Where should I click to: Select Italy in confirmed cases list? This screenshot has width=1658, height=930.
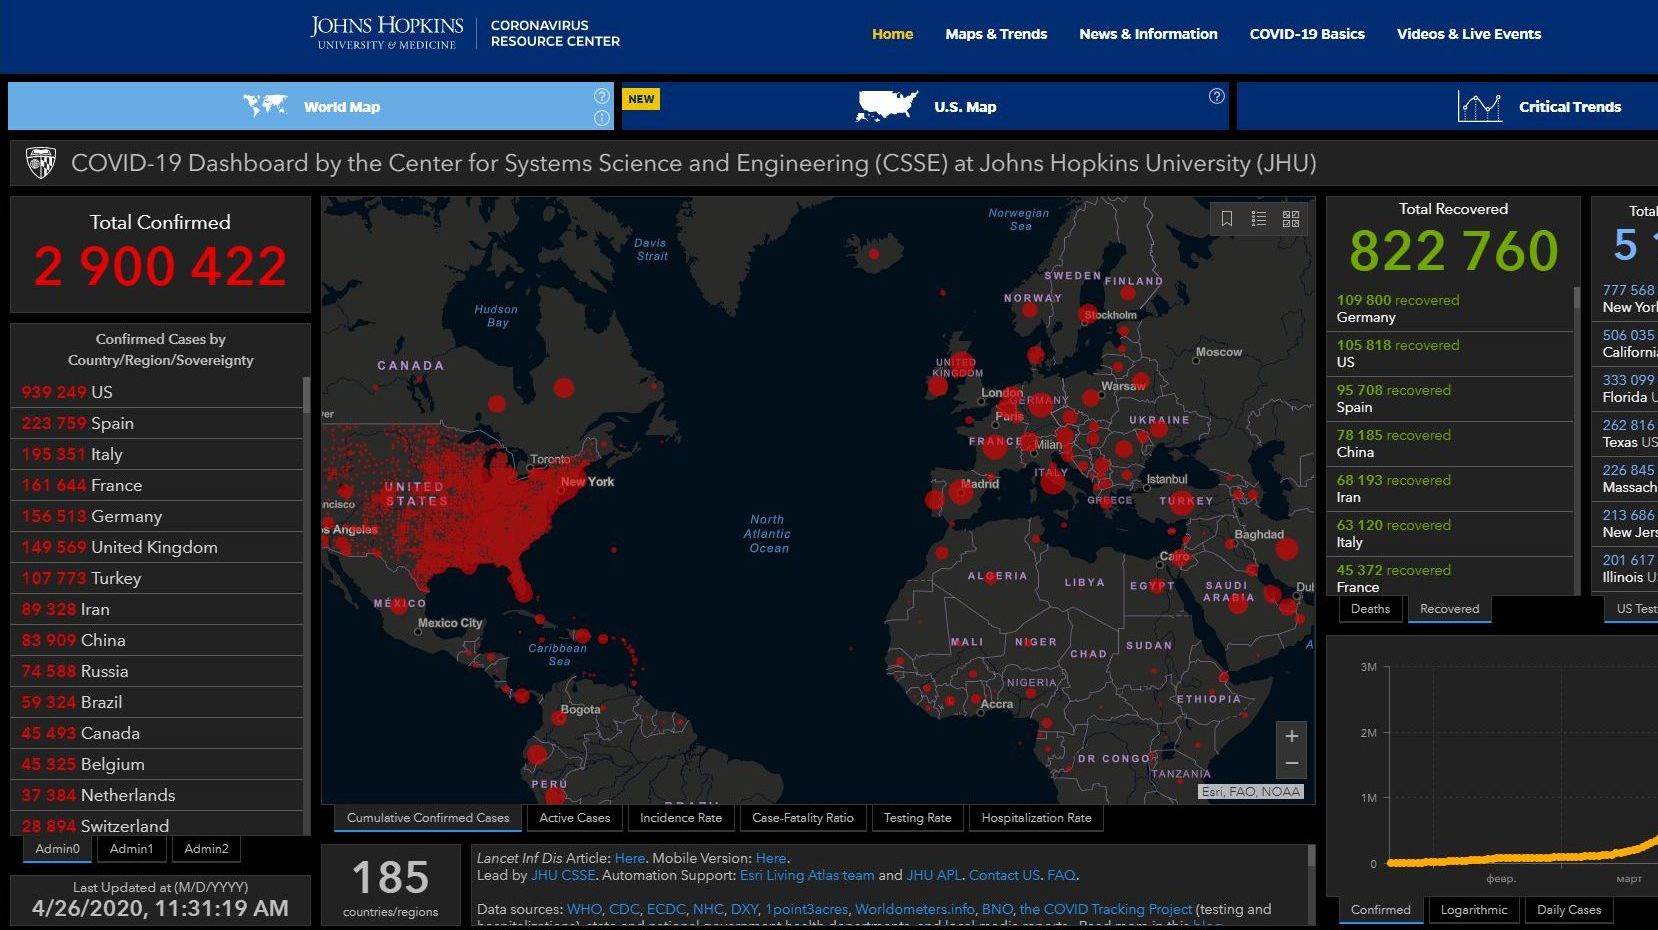(156, 454)
